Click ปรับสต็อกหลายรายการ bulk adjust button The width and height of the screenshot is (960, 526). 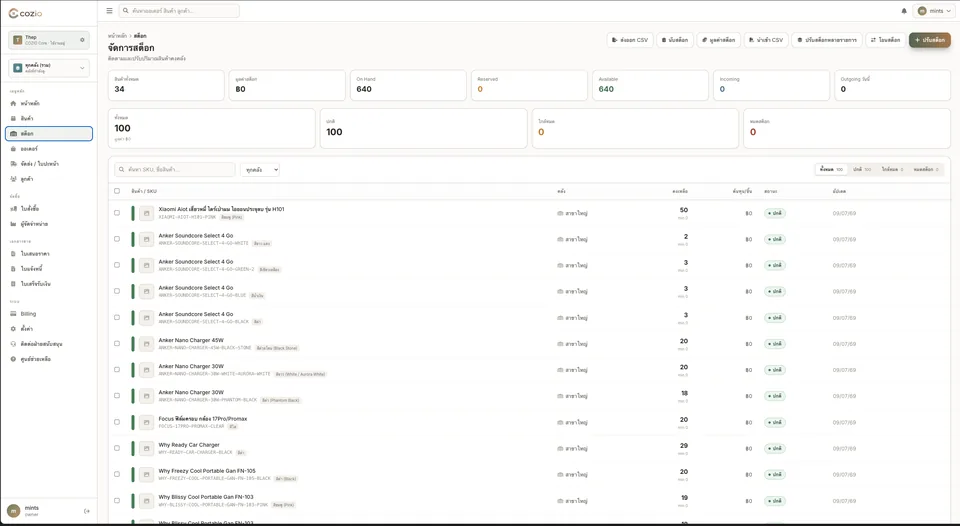tap(827, 40)
